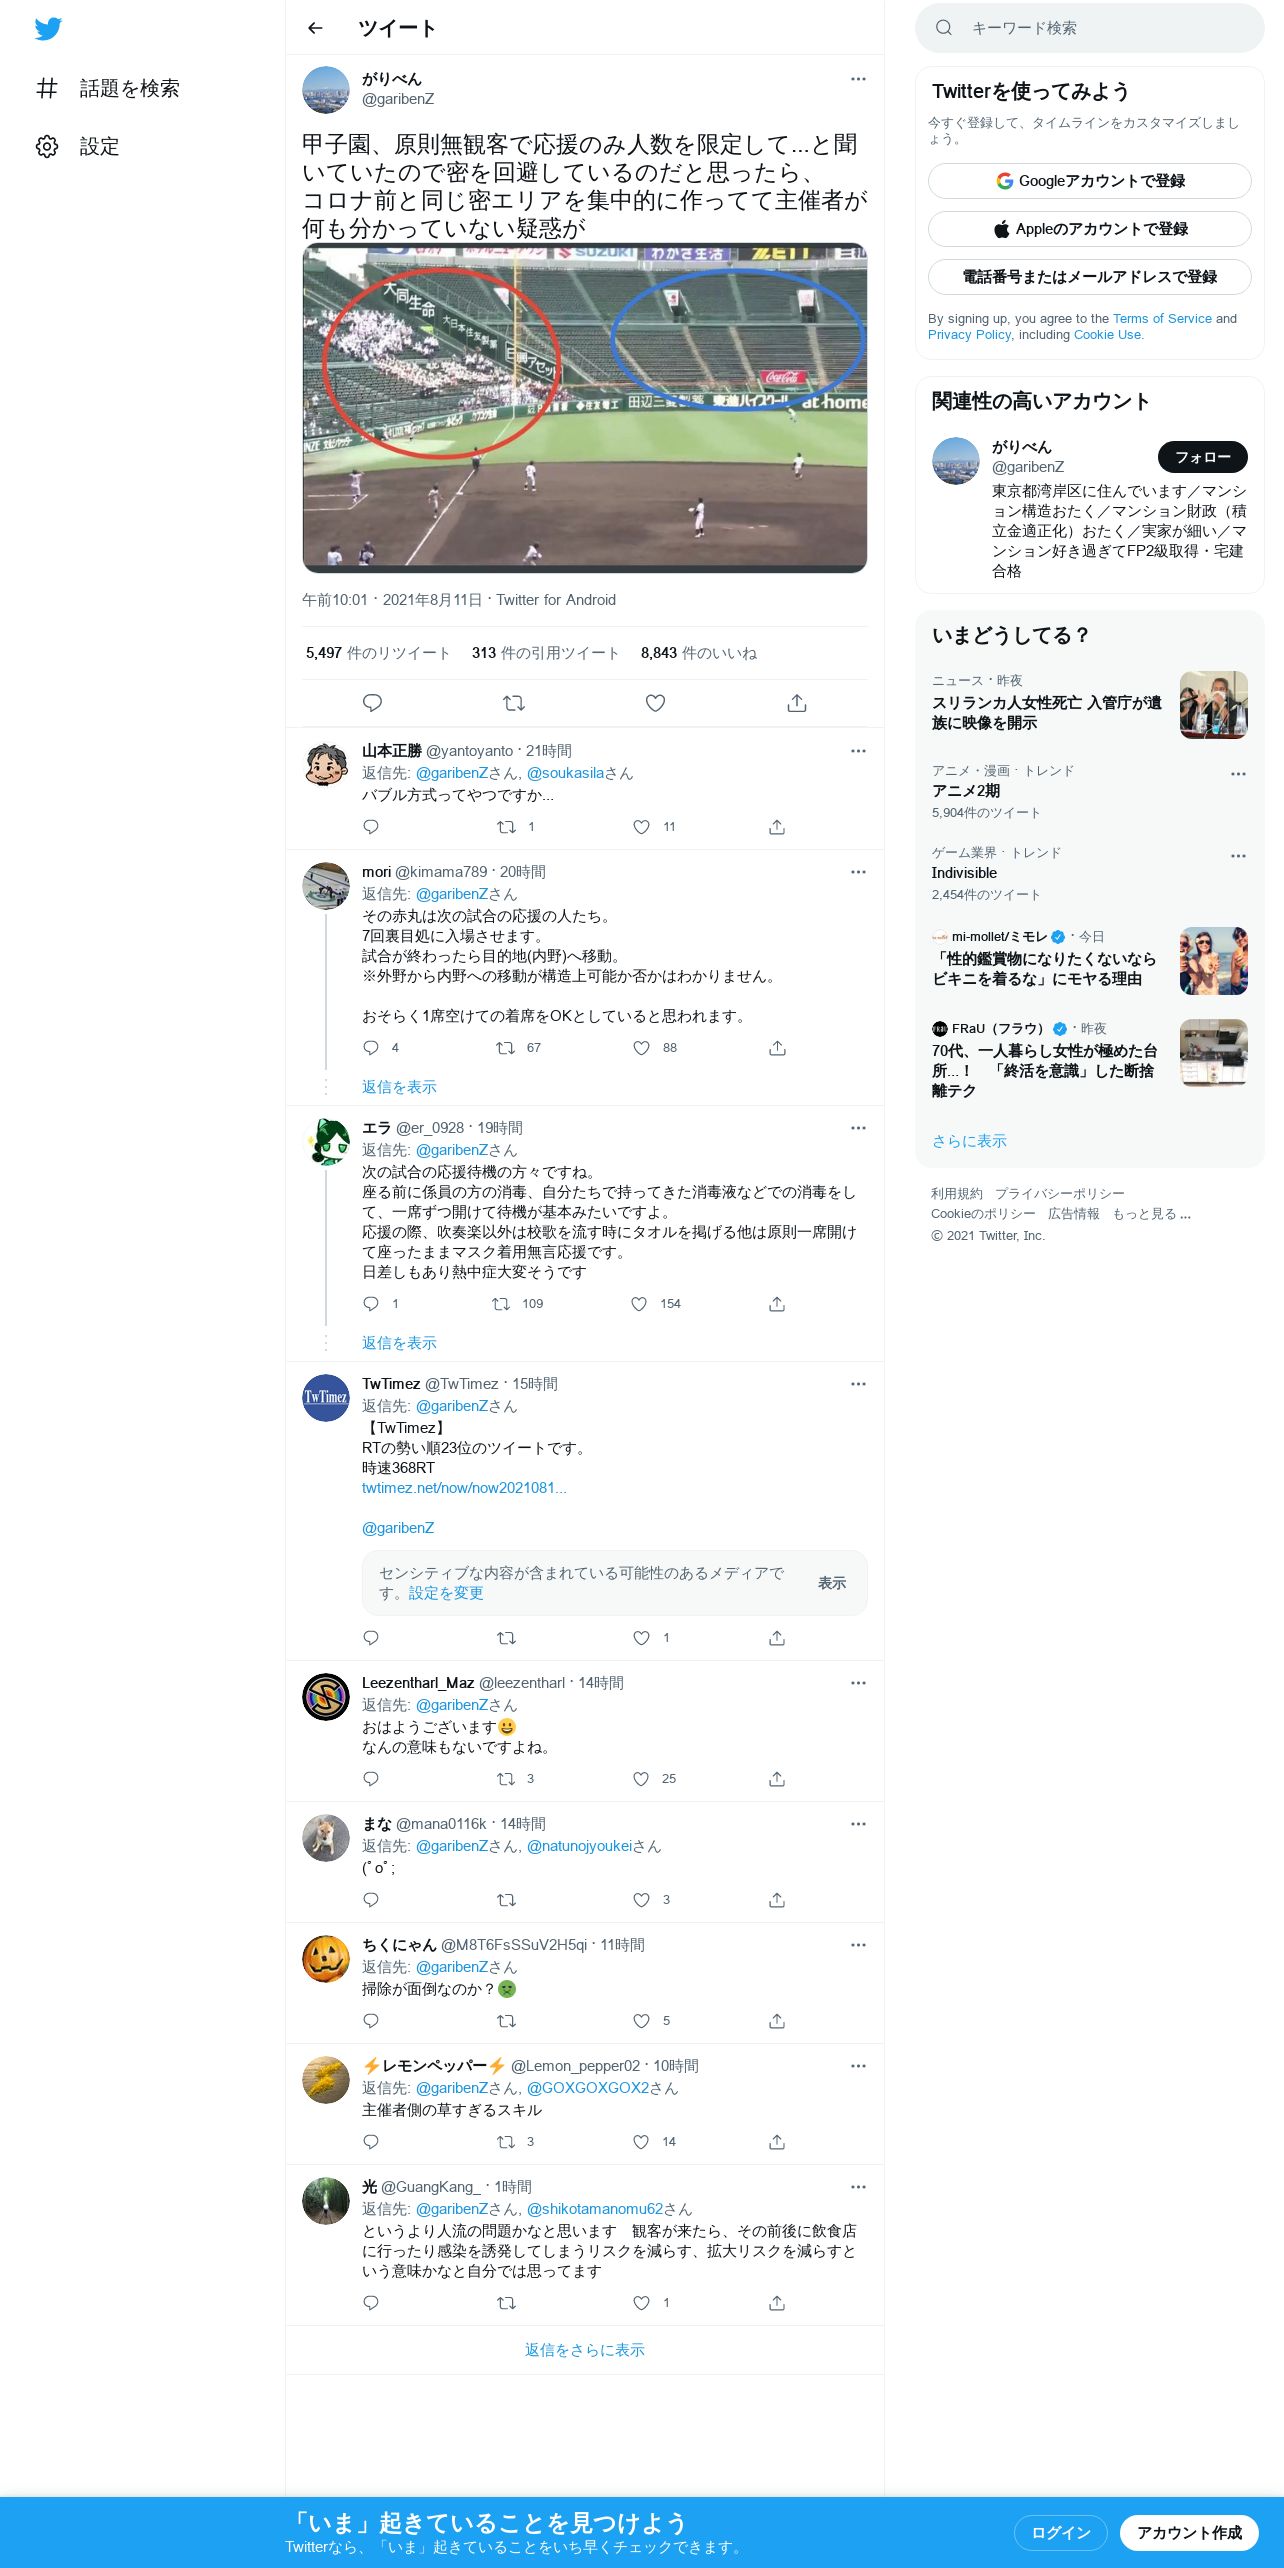This screenshot has height=2568, width=1284.
Task: Like the main tweet by garibenZ
Action: tap(655, 703)
